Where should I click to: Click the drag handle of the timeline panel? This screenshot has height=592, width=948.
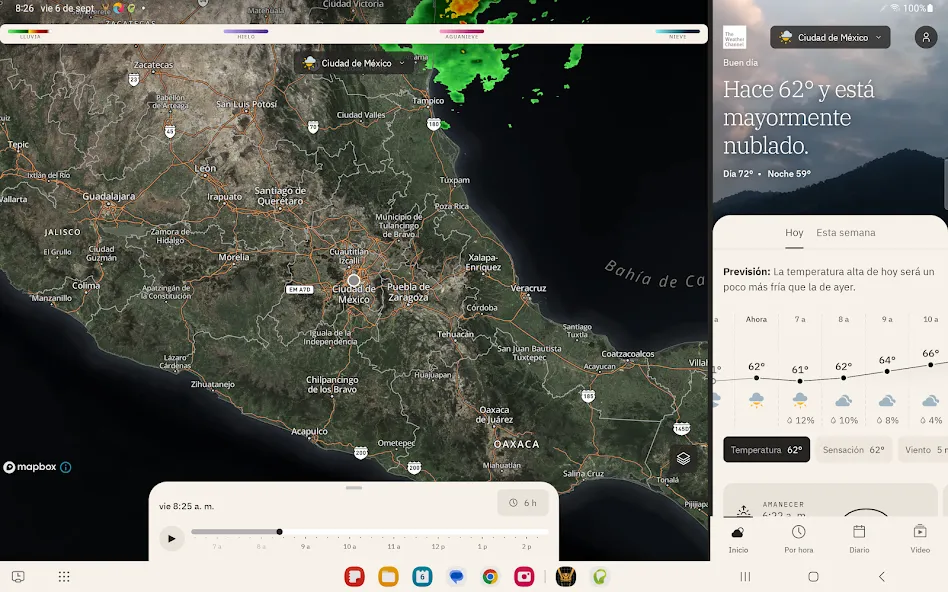(354, 487)
